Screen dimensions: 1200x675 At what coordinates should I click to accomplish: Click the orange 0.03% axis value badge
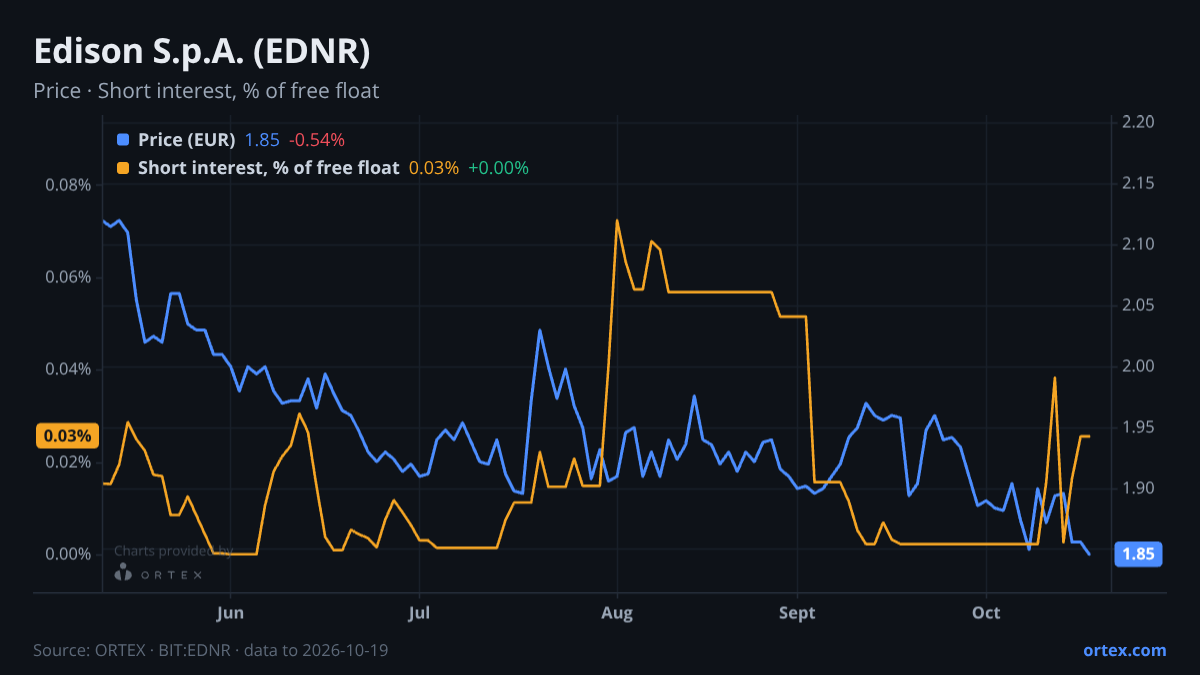pyautogui.click(x=68, y=436)
